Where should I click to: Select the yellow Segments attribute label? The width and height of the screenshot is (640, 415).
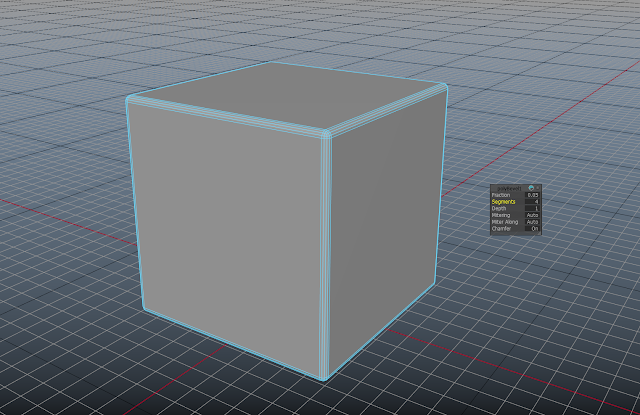[503, 202]
